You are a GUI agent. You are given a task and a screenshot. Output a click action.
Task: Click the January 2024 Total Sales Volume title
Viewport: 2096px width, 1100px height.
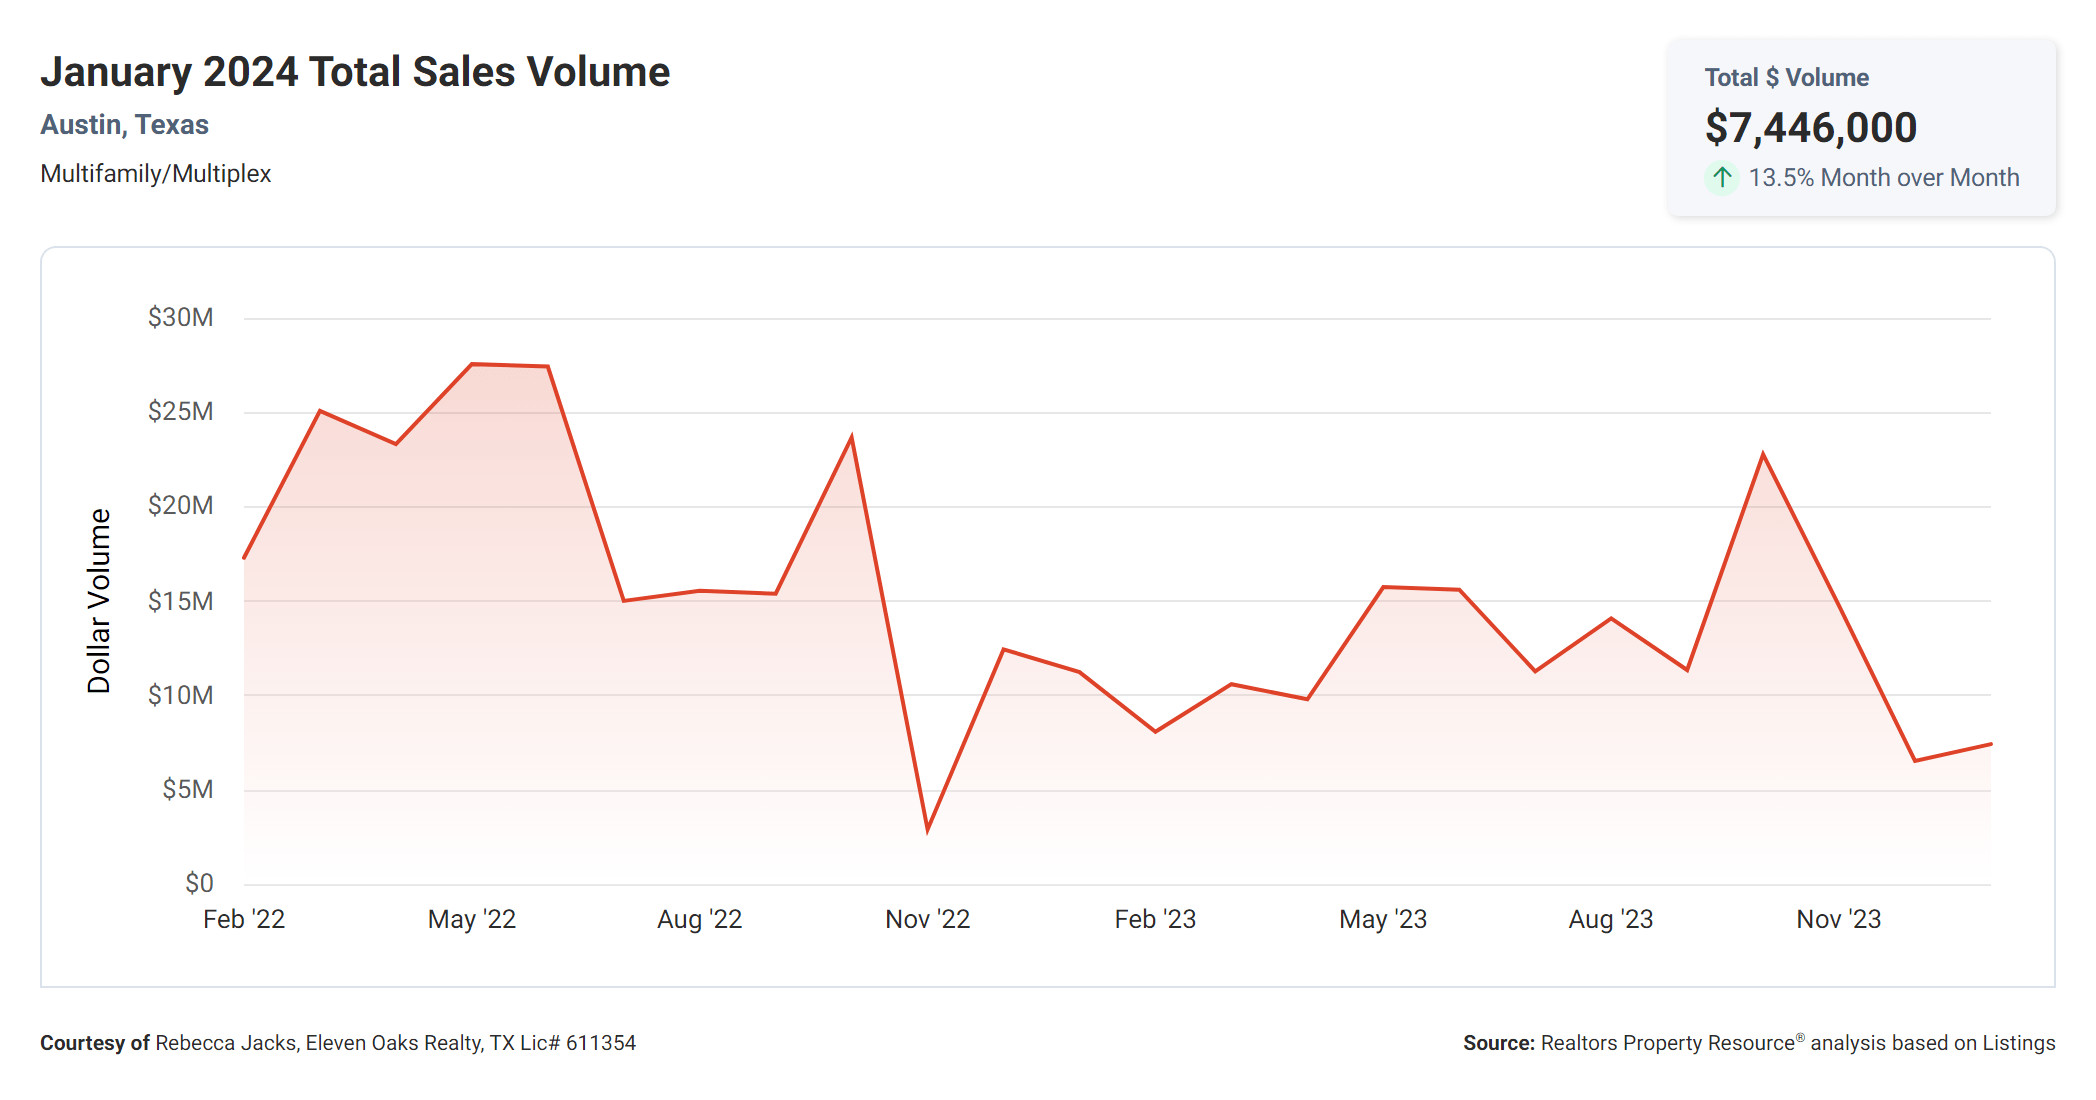[x=355, y=72]
